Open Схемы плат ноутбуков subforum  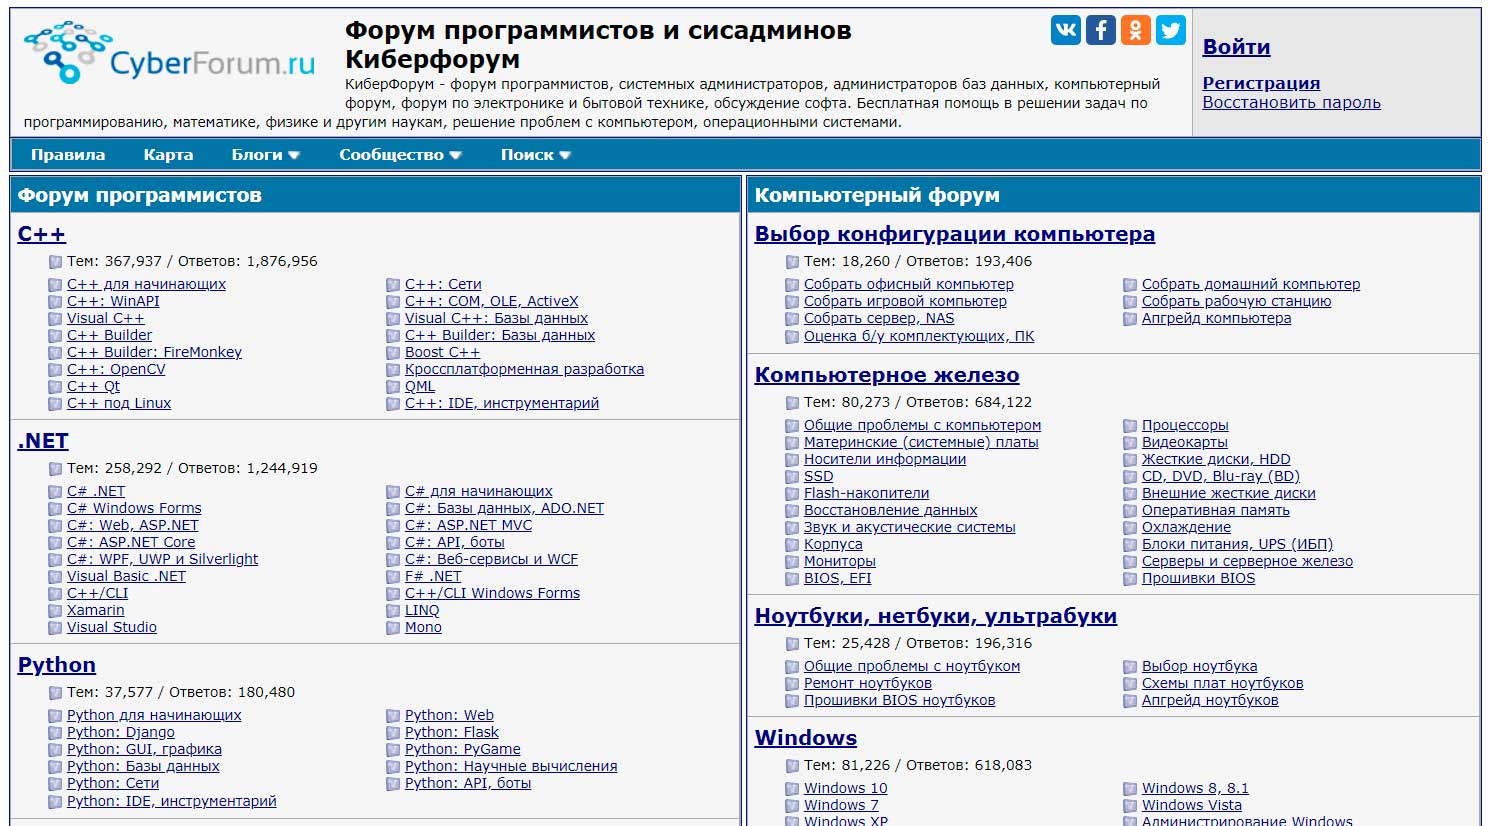[1223, 683]
